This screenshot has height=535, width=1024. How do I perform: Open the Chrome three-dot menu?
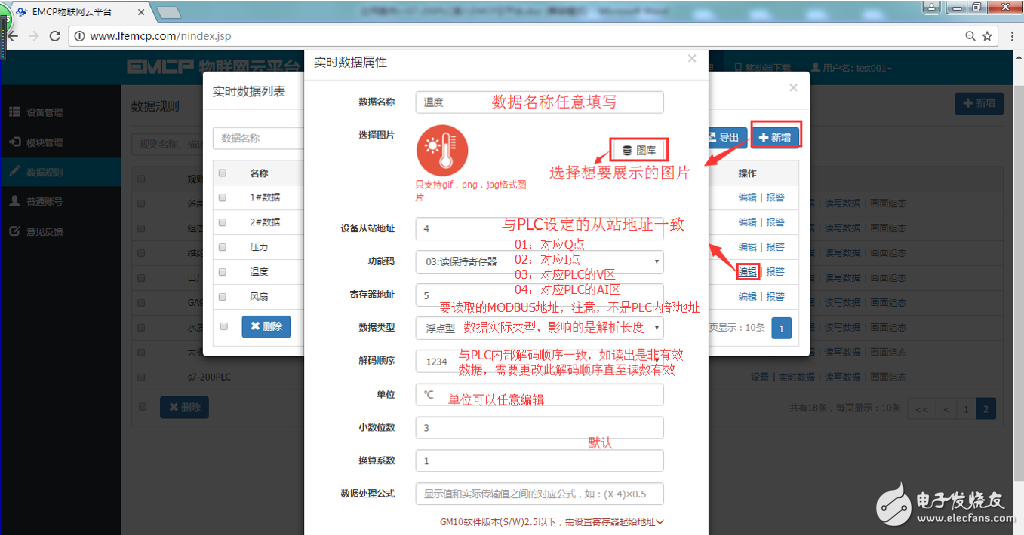tap(1012, 36)
